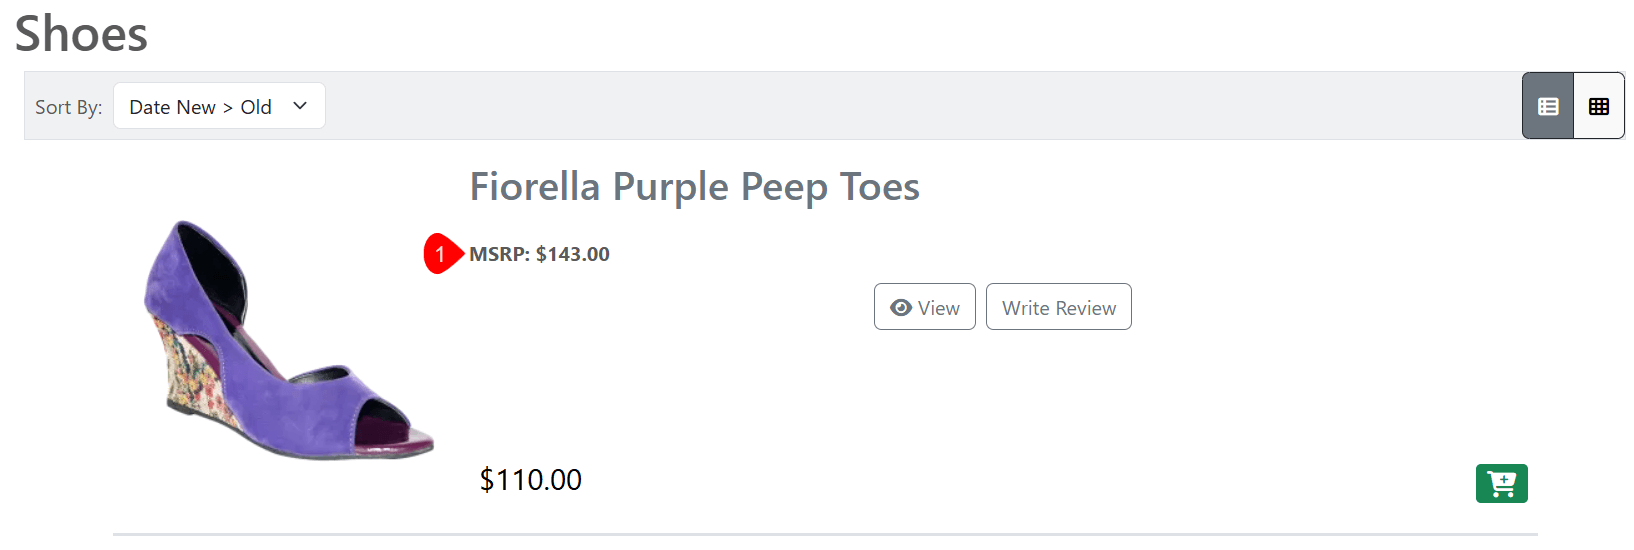This screenshot has height=550, width=1634.
Task: Open the Sort By dropdown
Action: pyautogui.click(x=219, y=106)
